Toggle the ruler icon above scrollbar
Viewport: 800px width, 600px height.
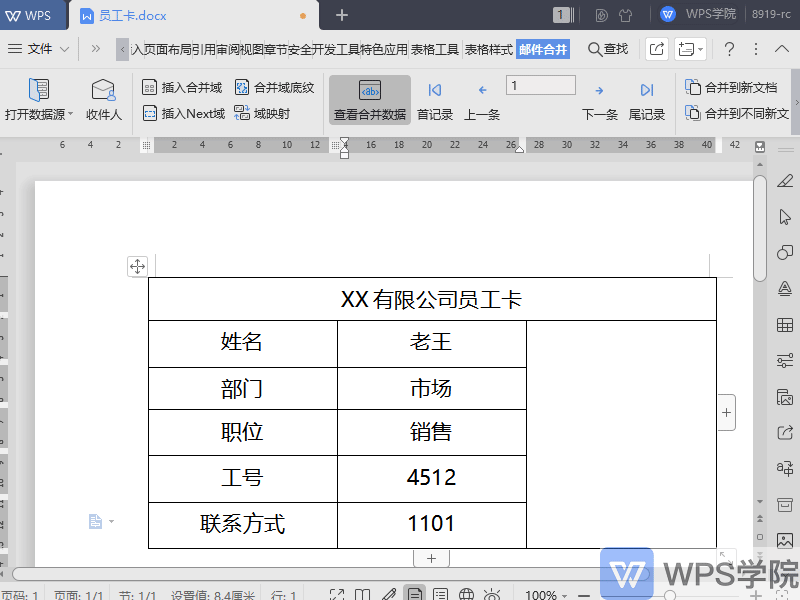point(760,147)
